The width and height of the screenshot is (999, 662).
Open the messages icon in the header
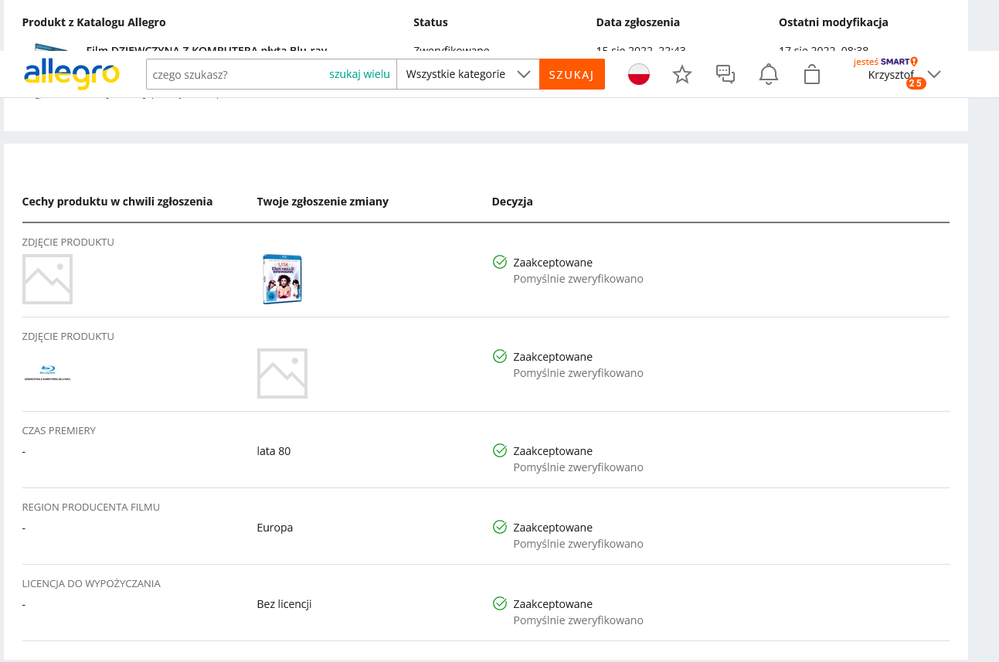tap(725, 73)
